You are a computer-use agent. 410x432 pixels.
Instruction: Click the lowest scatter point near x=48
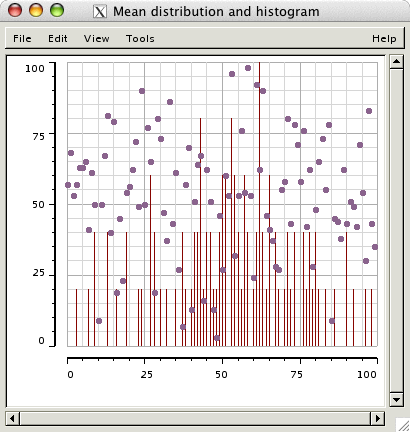pos(217,338)
